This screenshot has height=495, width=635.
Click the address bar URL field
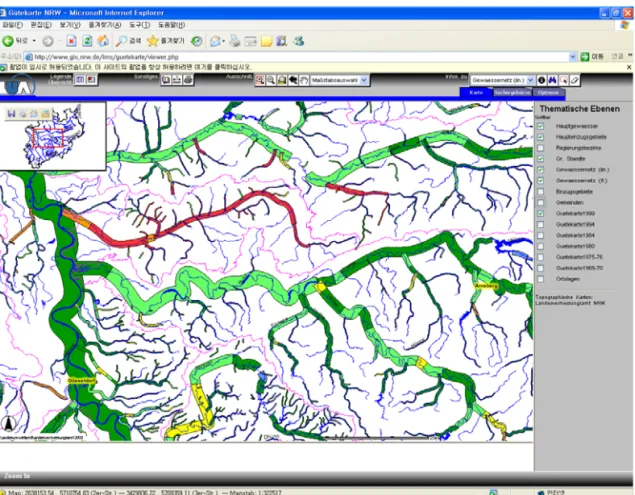click(x=298, y=57)
